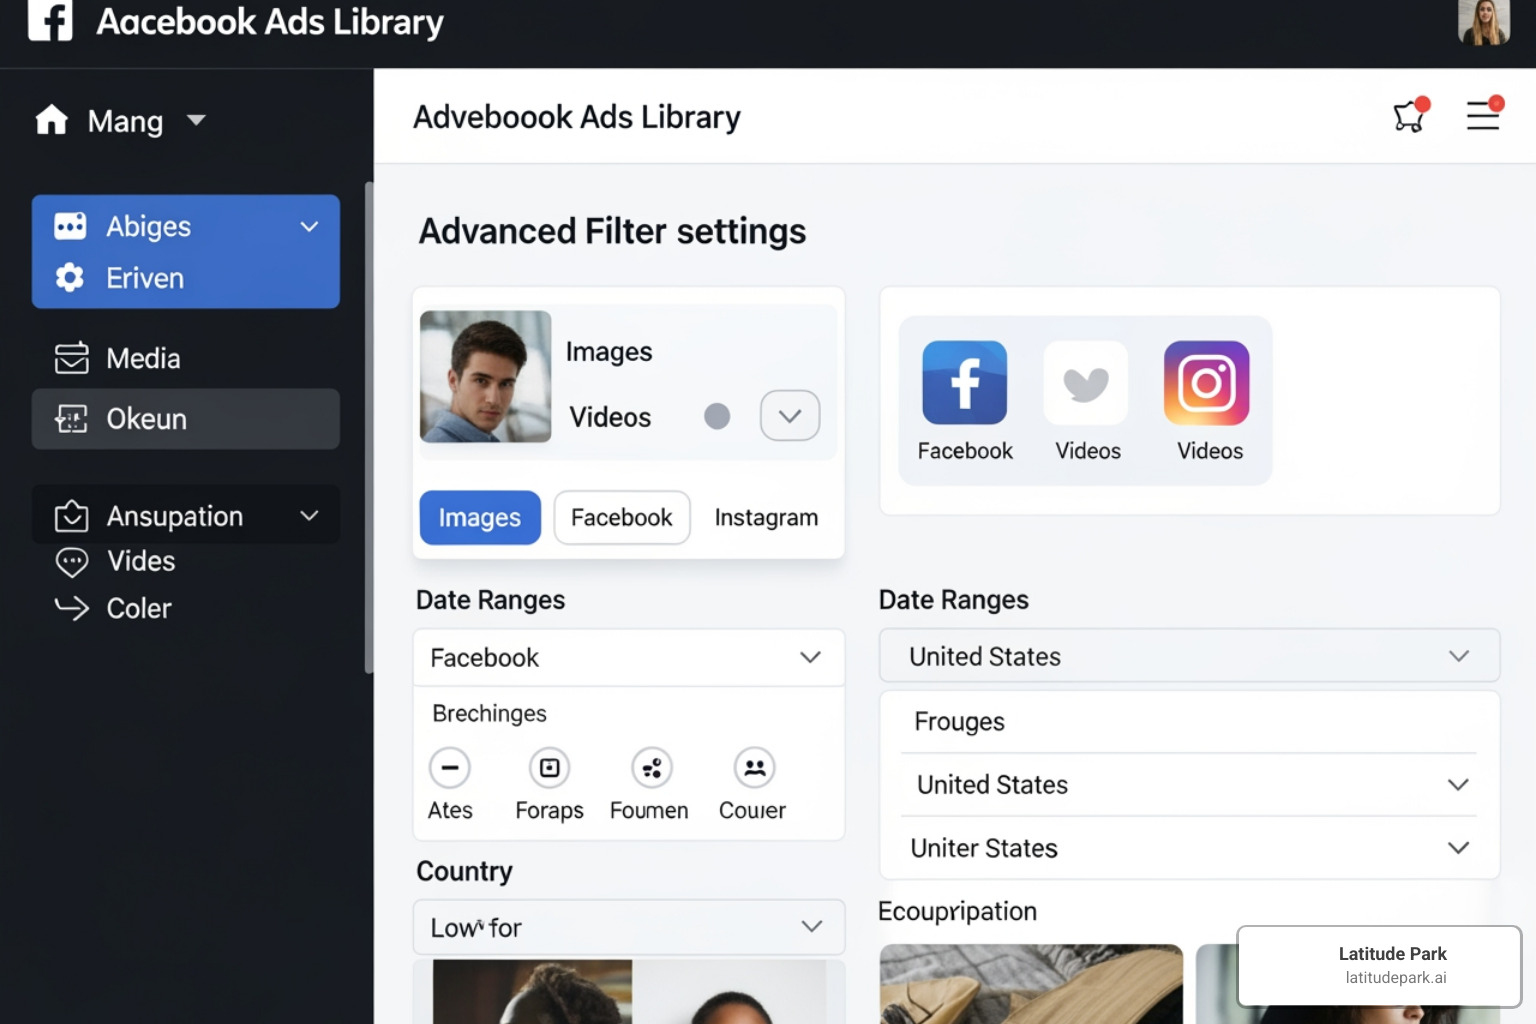1536x1024 pixels.
Task: Click the Twitter-style Videos icon
Action: click(1086, 382)
